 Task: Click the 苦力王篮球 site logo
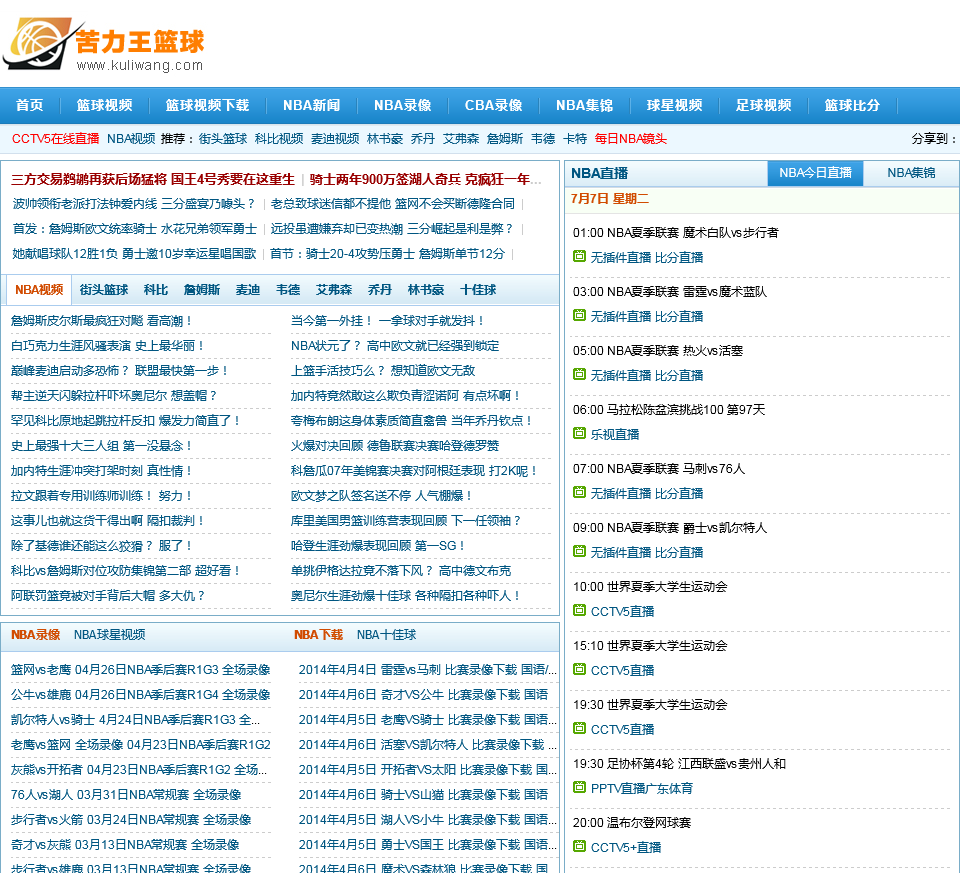(103, 44)
